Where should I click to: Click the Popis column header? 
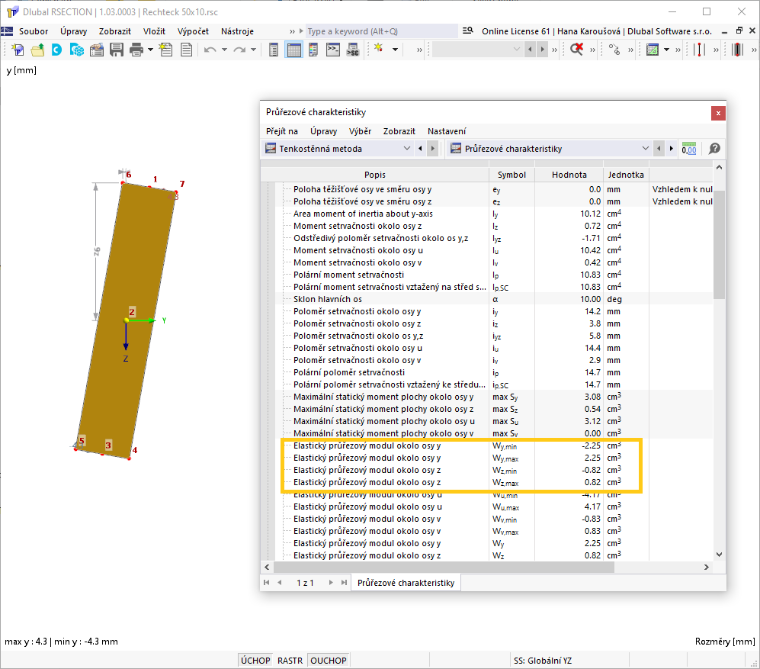[x=375, y=175]
